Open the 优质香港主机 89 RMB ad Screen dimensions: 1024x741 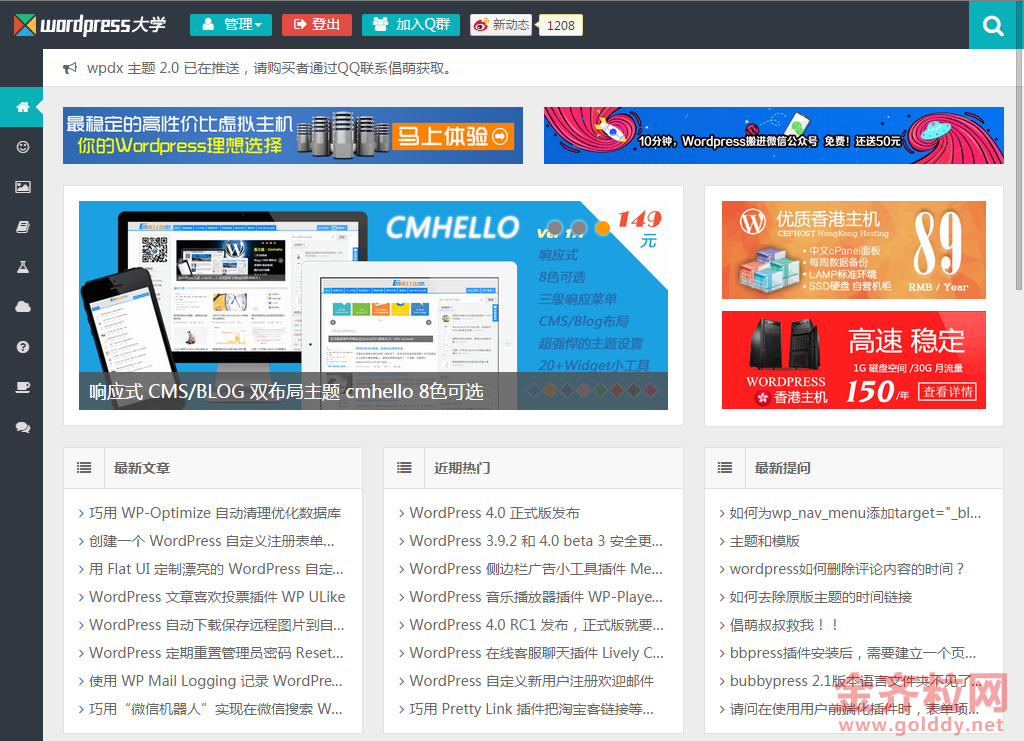pyautogui.click(x=854, y=250)
